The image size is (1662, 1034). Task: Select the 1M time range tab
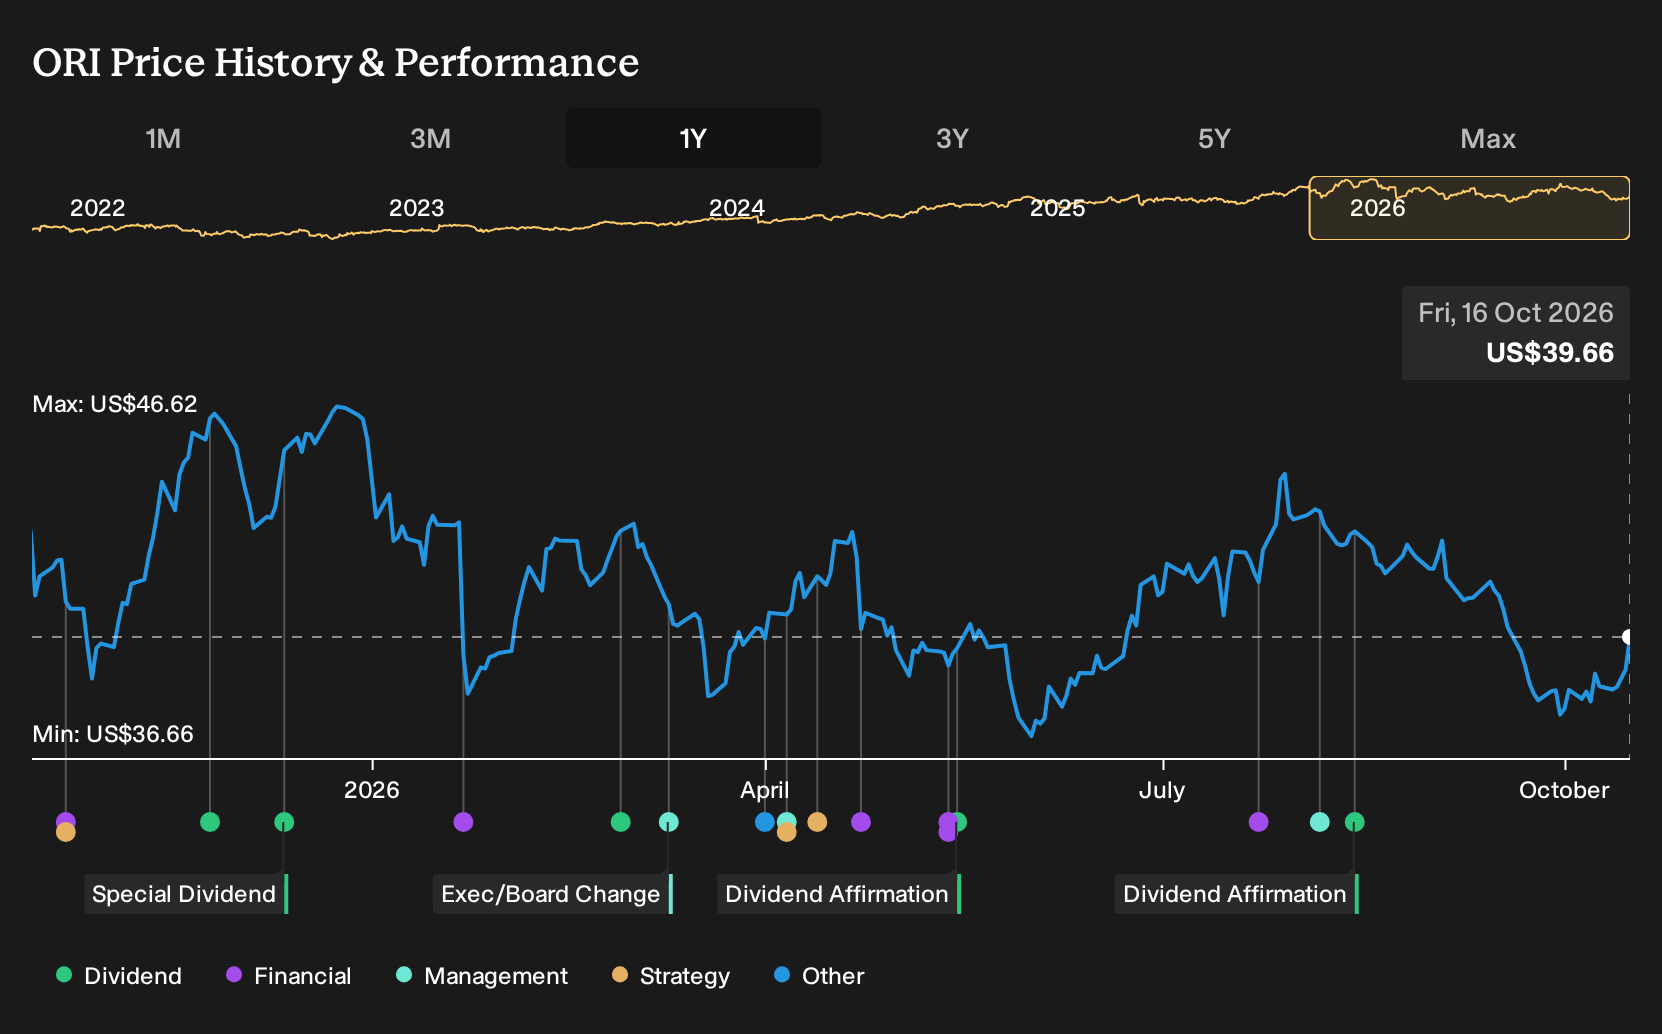point(163,138)
